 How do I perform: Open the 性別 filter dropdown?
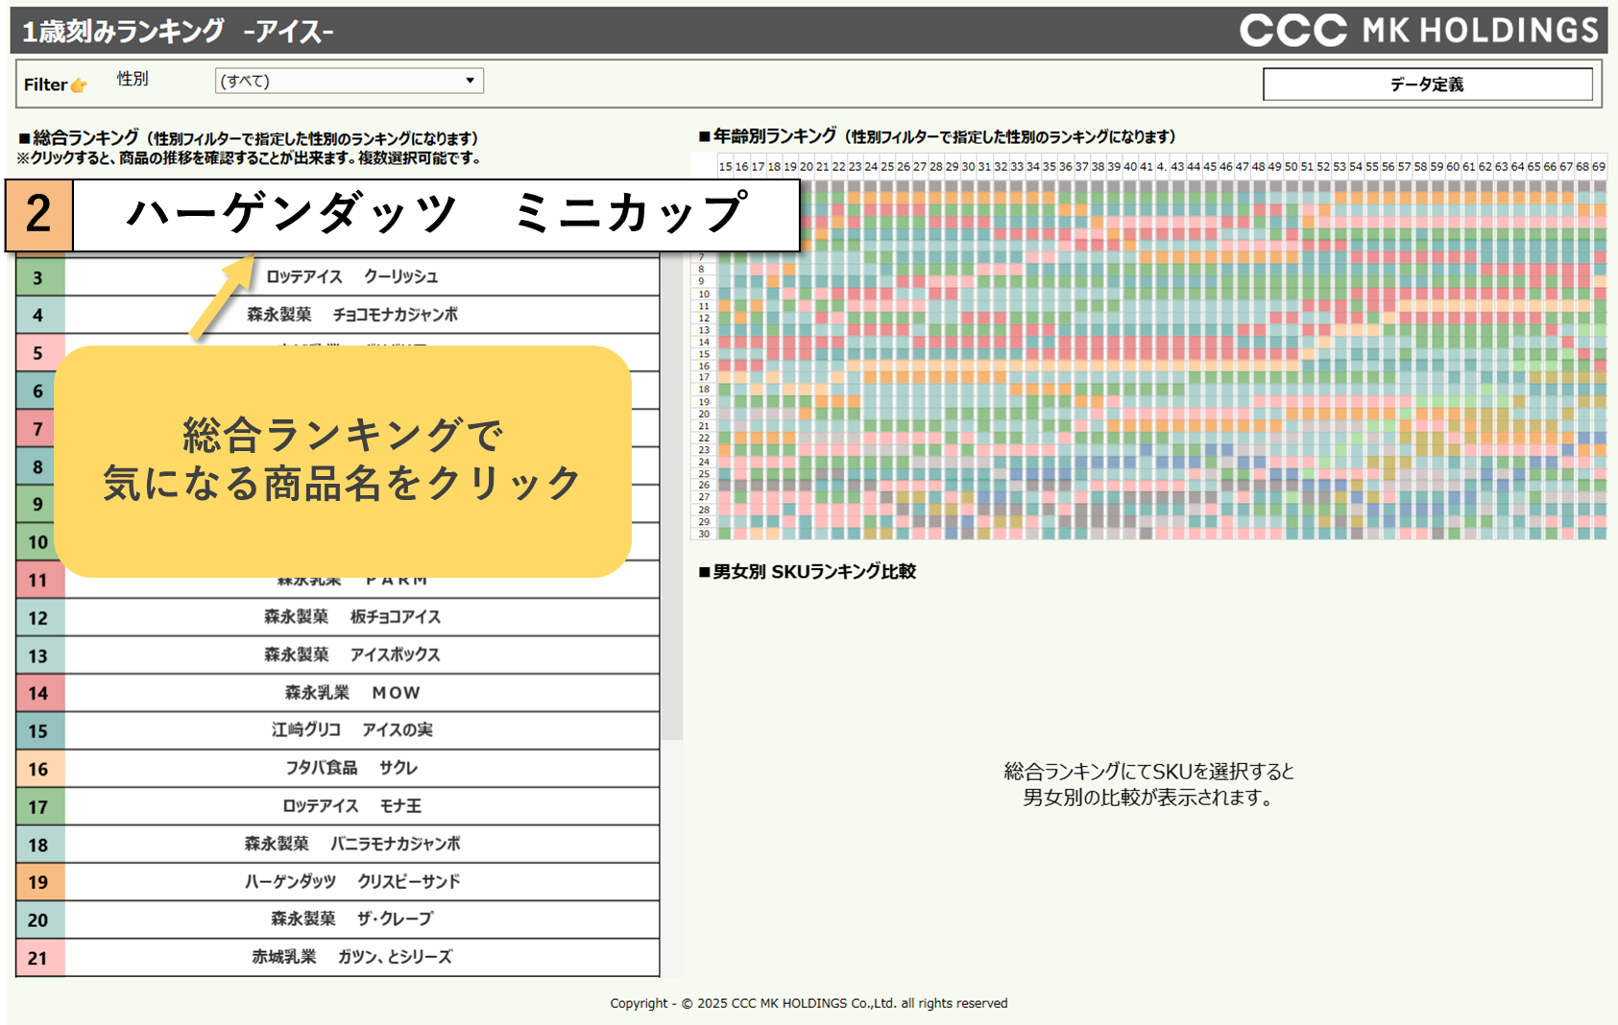pos(349,81)
